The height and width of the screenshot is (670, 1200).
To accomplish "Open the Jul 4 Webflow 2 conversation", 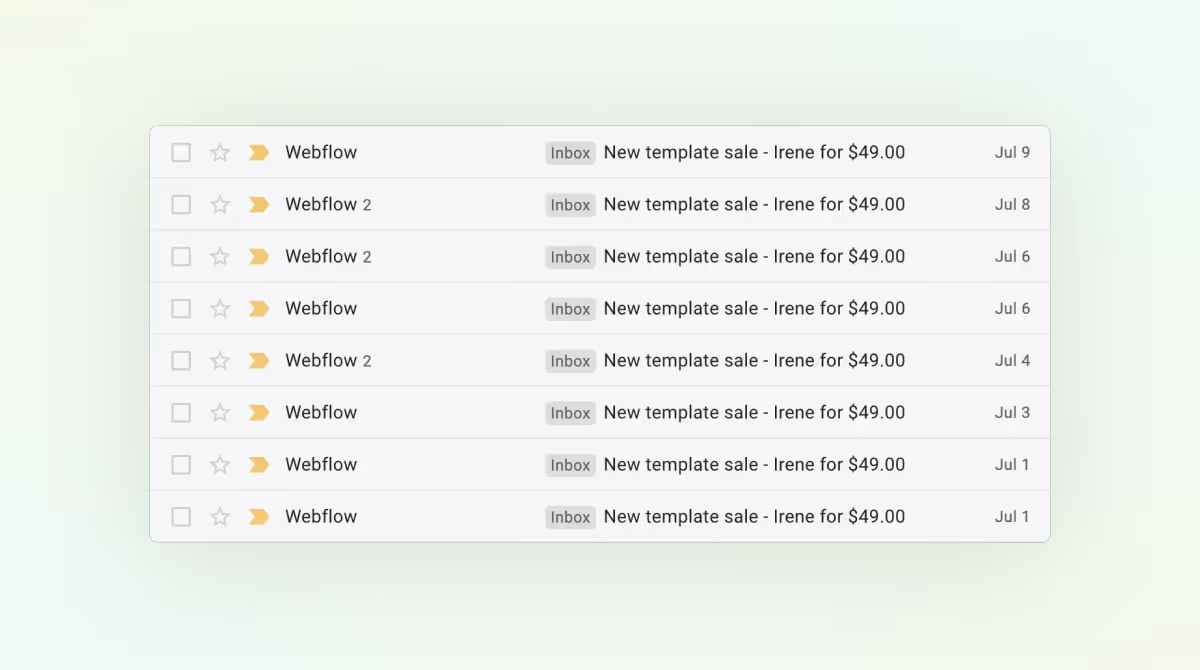I will point(753,360).
